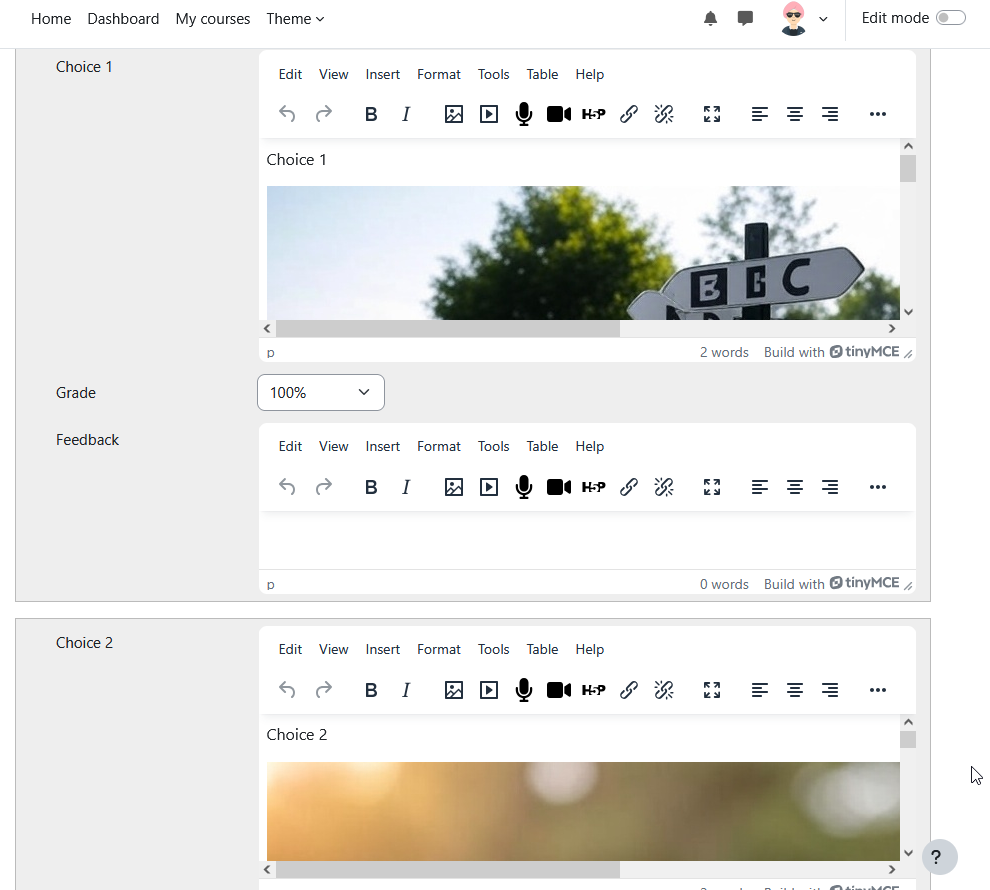
Task: Click Italic in the Choice 2 editor
Action: [x=406, y=690]
